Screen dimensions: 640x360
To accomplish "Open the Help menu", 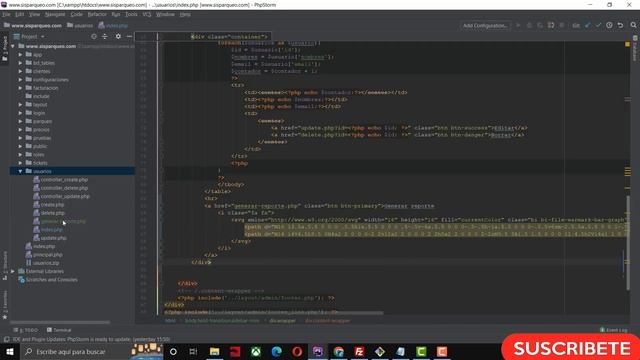I will point(185,14).
